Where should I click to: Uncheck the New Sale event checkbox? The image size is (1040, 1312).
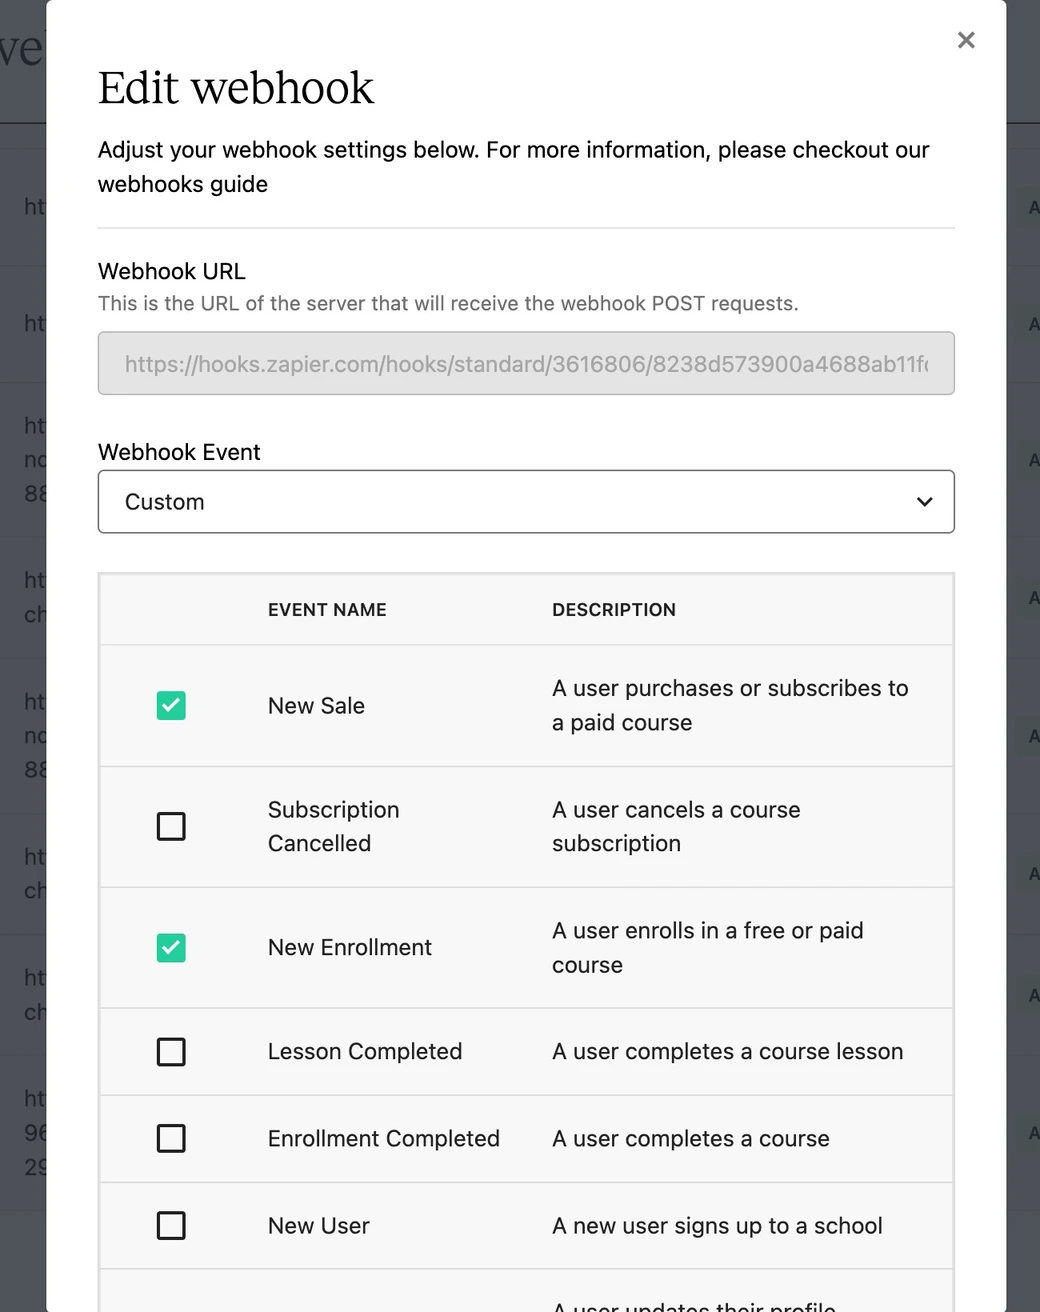(171, 706)
